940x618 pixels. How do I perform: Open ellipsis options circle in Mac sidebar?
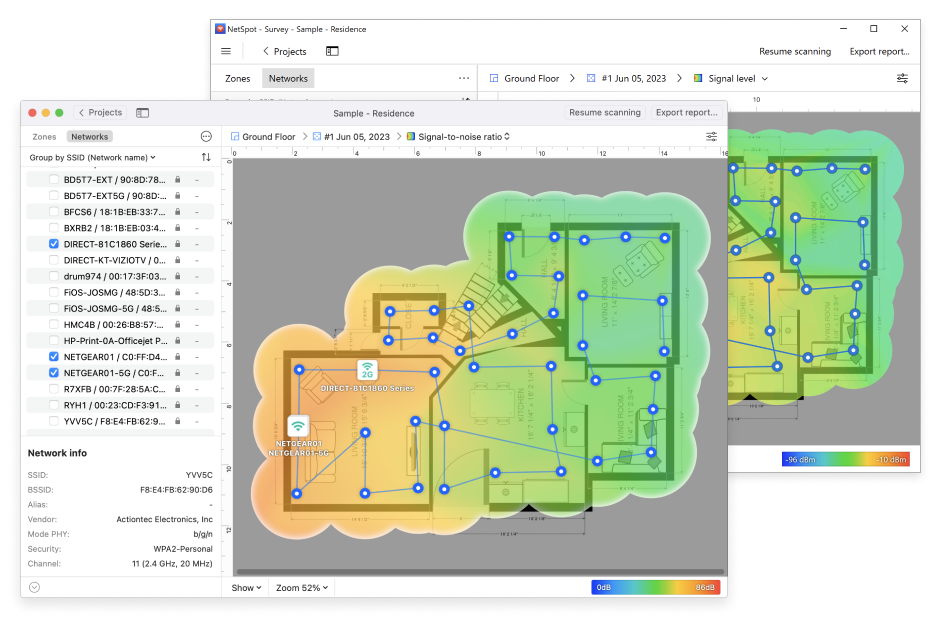coord(206,137)
